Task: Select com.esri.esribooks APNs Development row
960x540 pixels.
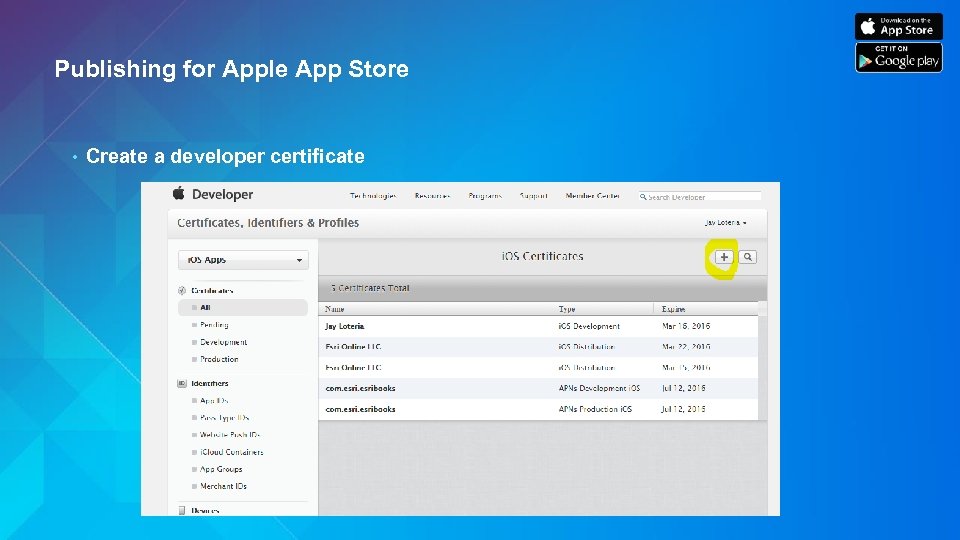Action: (x=538, y=388)
